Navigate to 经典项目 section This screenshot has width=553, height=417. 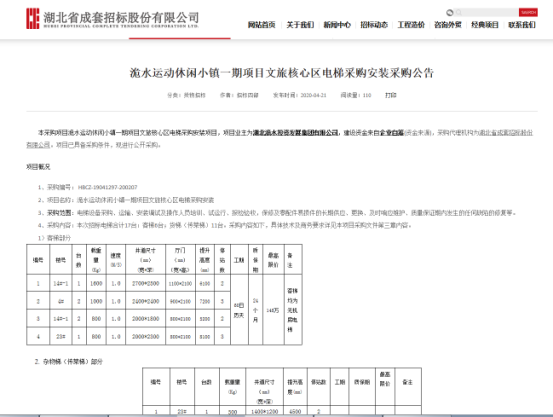[x=485, y=25]
